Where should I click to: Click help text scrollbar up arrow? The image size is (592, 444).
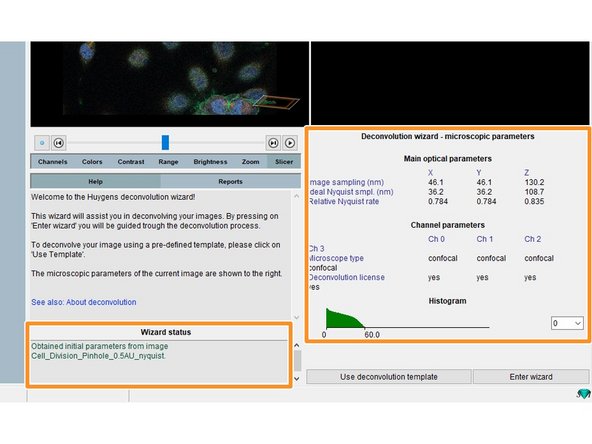coord(296,196)
